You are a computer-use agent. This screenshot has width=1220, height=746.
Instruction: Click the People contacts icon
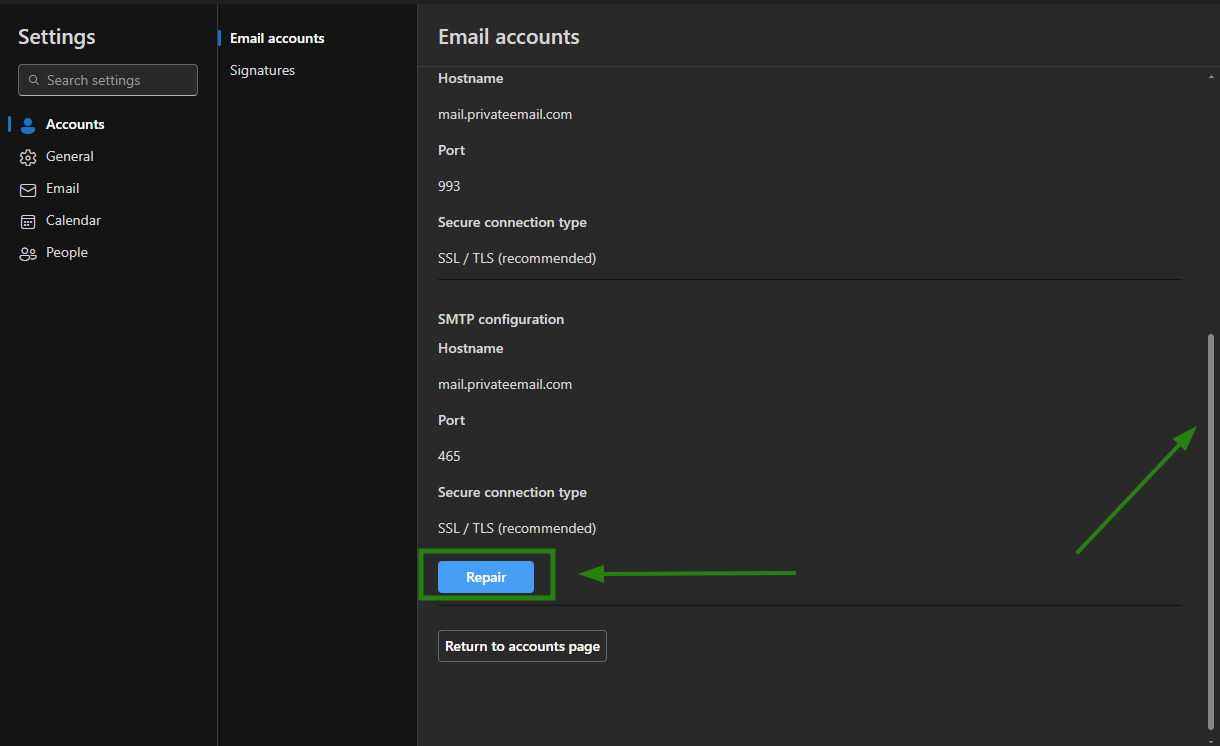coord(28,253)
